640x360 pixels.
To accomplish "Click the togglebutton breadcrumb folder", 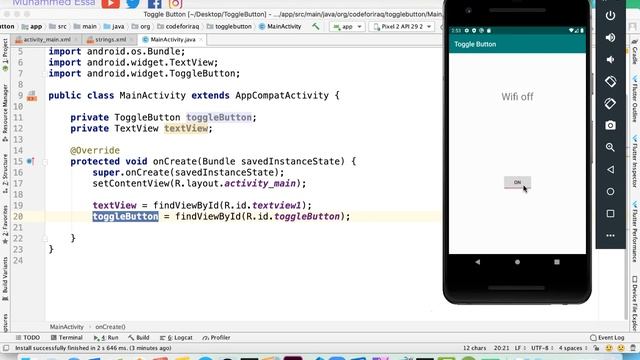I will [x=229, y=27].
